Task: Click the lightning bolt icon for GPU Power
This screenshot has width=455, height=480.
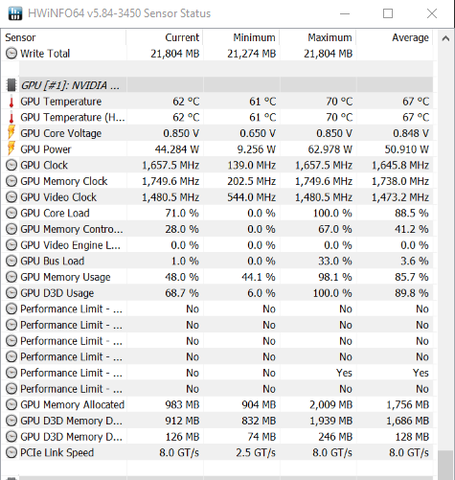Action: pos(11,149)
